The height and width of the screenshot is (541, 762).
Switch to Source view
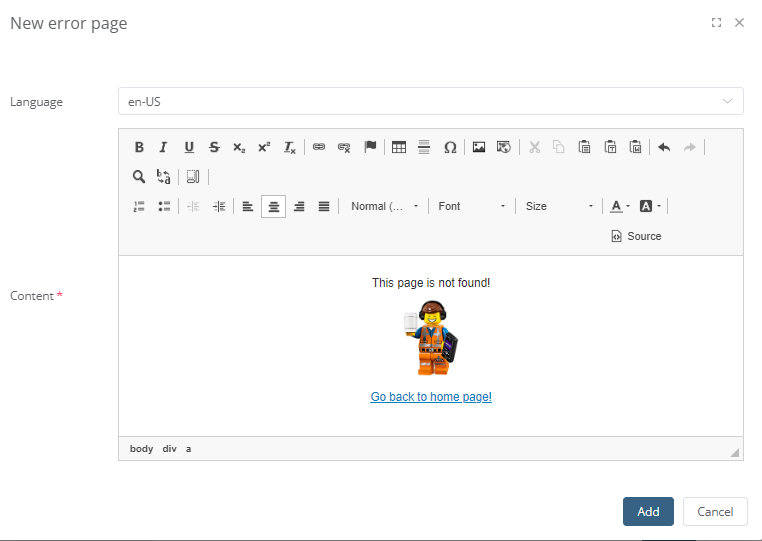pyautogui.click(x=636, y=236)
